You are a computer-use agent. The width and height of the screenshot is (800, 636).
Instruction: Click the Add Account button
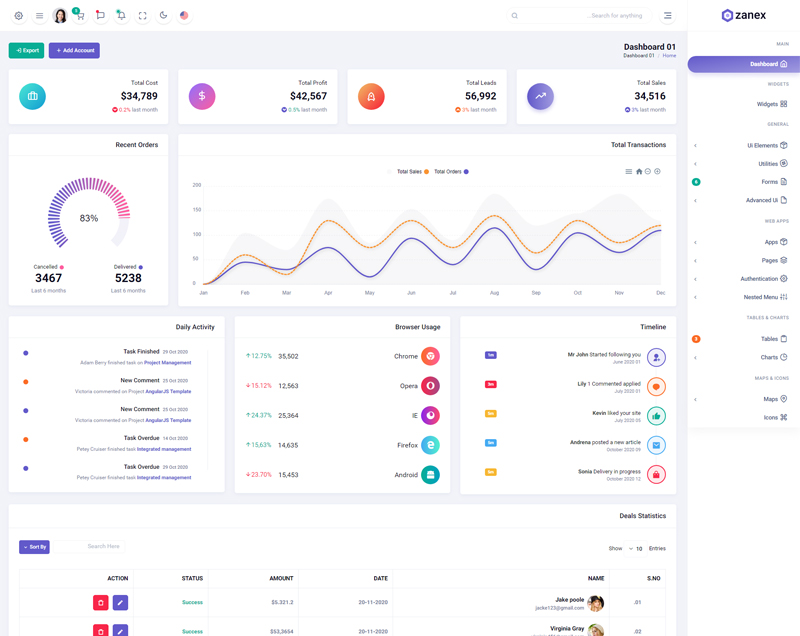(x=74, y=50)
